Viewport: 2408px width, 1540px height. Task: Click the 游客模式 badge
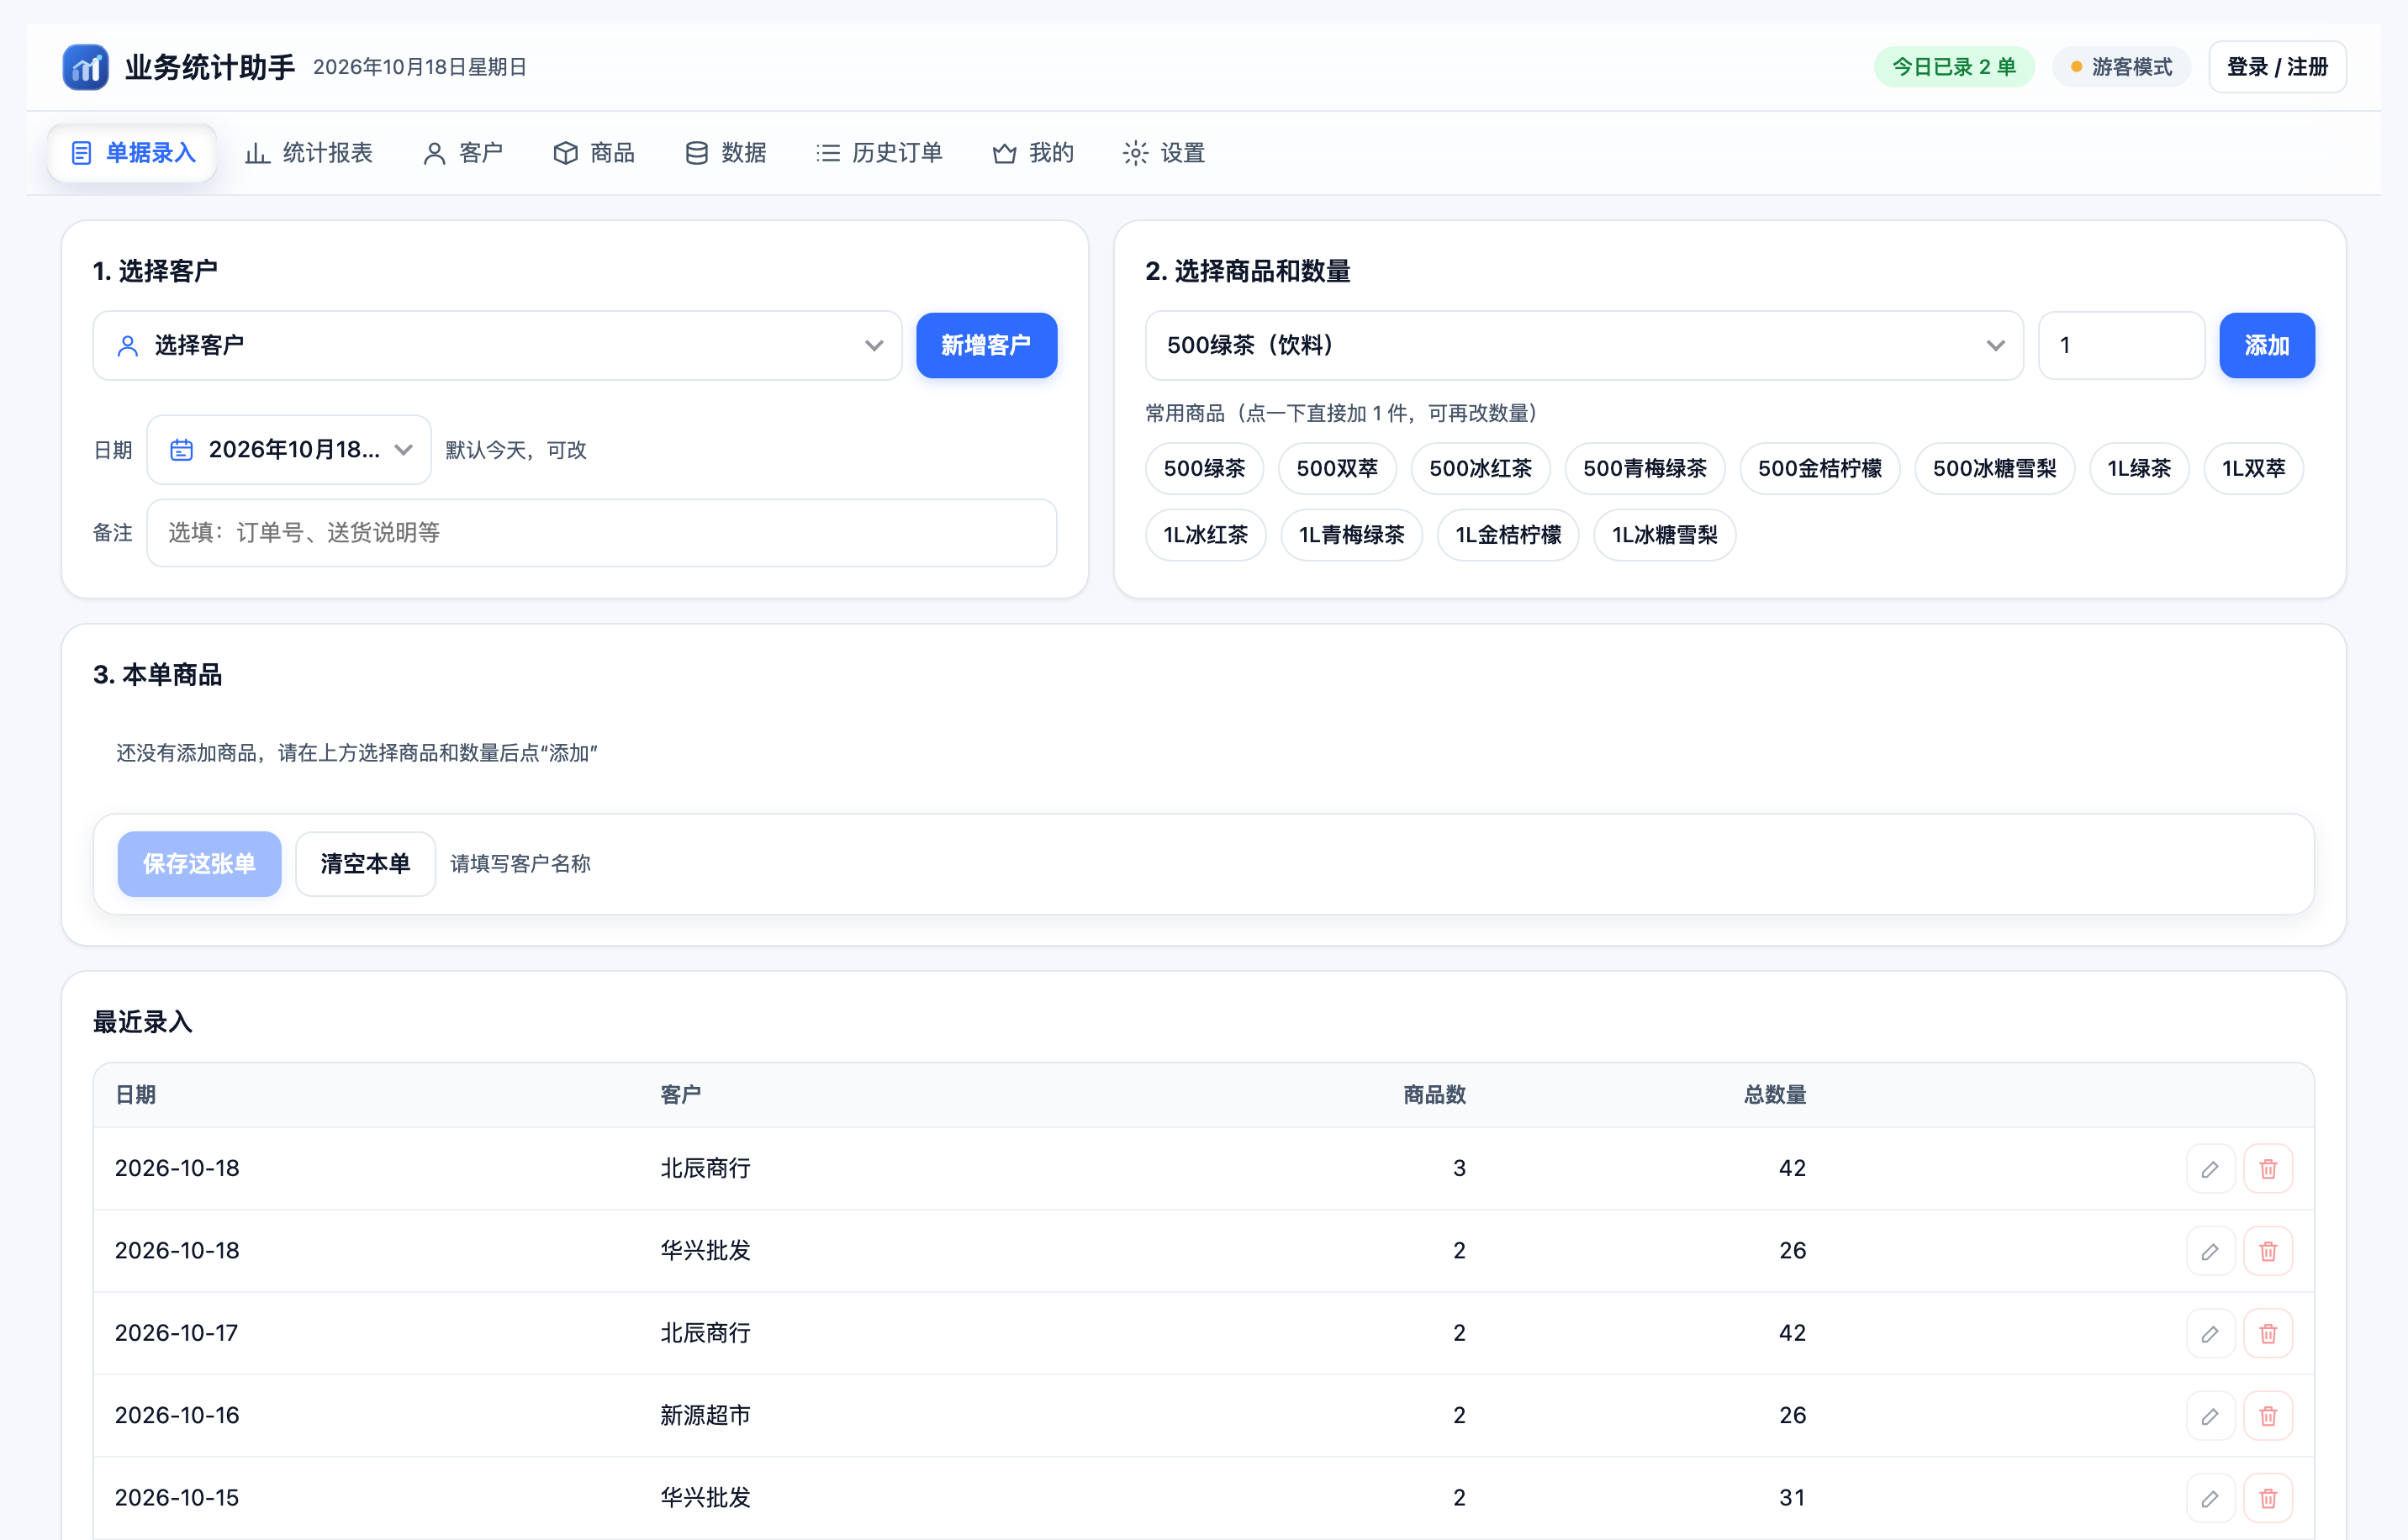click(2121, 67)
